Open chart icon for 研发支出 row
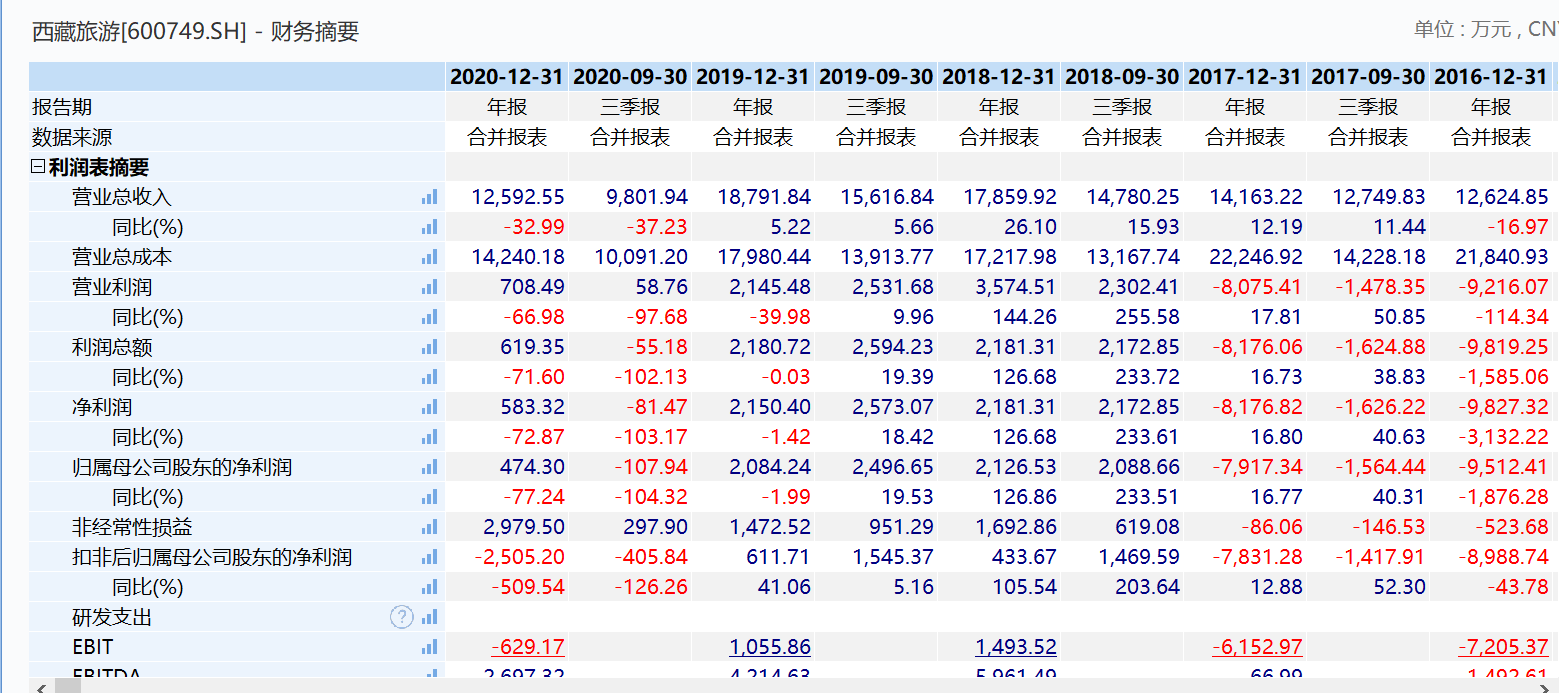The image size is (1559, 693). point(430,618)
